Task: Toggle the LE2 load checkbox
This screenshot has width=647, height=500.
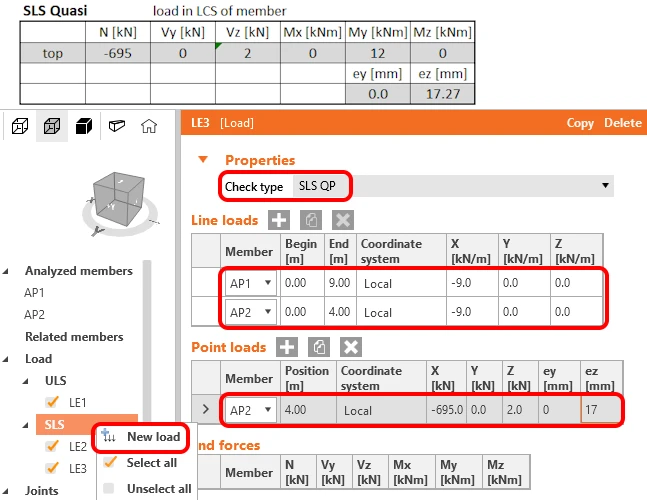Action: click(52, 446)
